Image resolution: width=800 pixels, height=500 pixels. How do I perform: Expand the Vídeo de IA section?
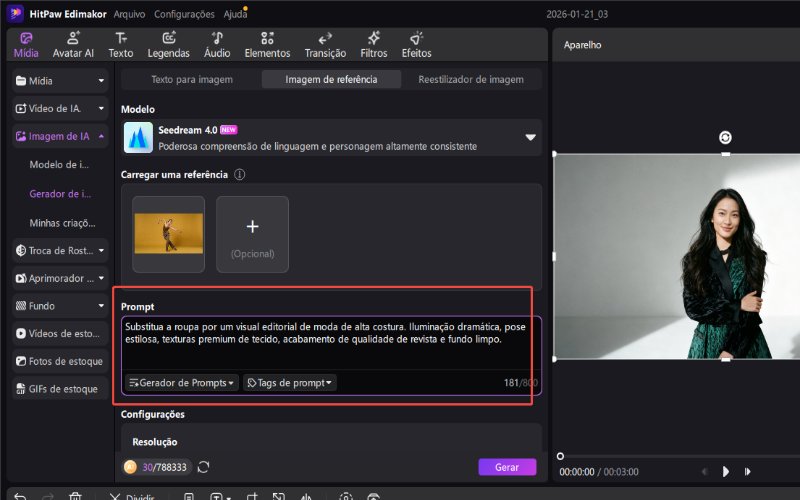[x=60, y=108]
